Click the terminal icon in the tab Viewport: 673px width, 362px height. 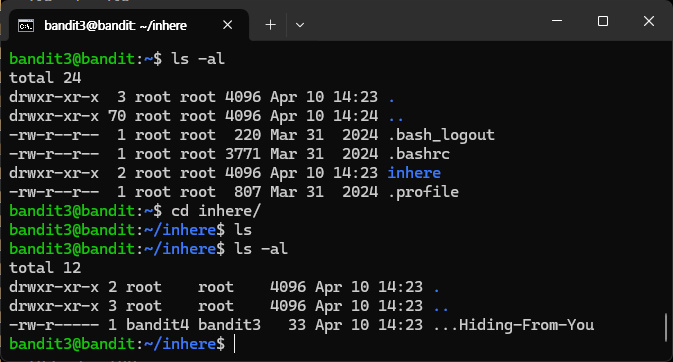26,26
